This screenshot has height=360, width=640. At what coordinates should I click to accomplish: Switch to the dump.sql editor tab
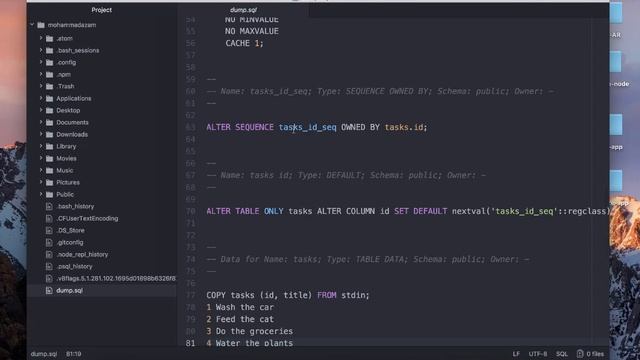(x=243, y=10)
